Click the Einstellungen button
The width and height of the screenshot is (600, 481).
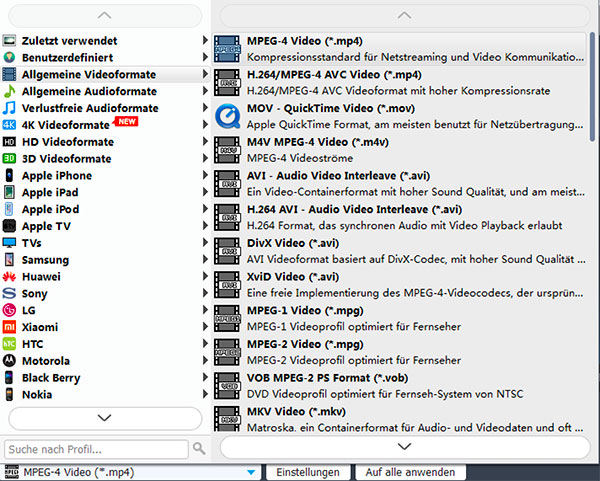308,472
